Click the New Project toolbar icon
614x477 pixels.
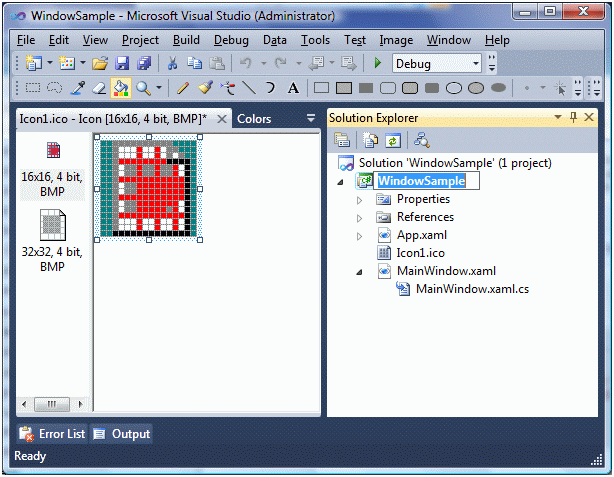34,63
